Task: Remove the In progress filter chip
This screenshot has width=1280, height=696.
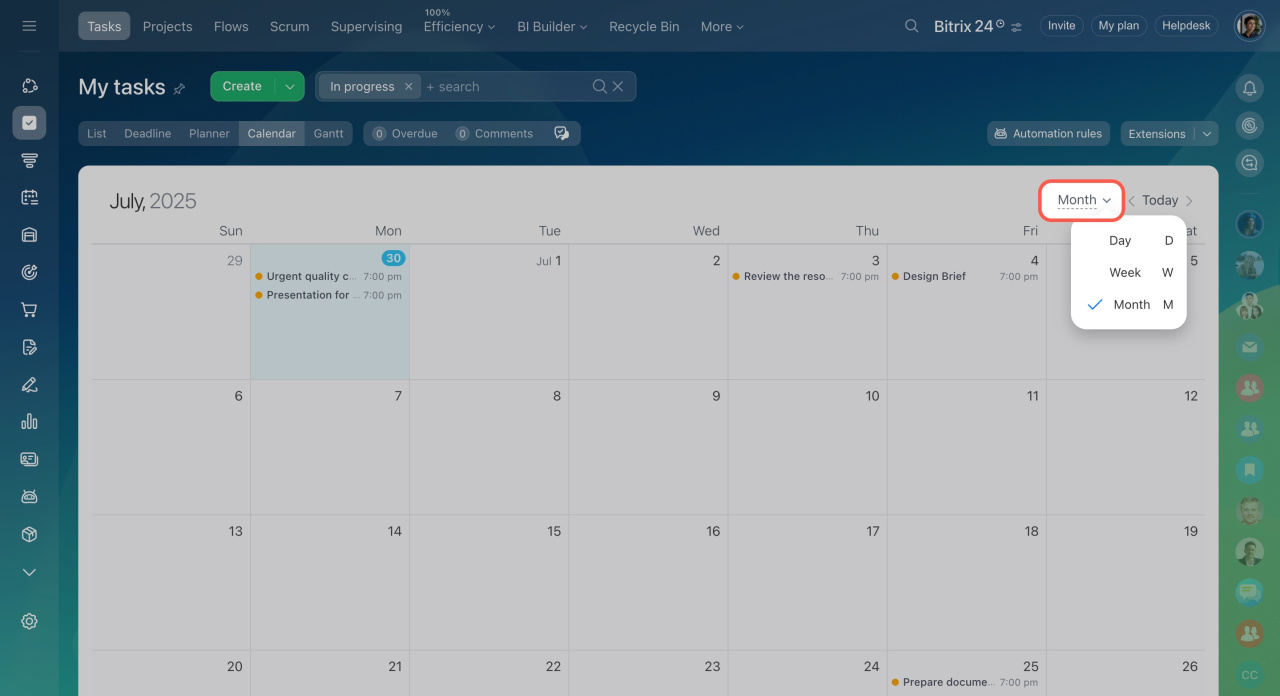Action: (408, 87)
